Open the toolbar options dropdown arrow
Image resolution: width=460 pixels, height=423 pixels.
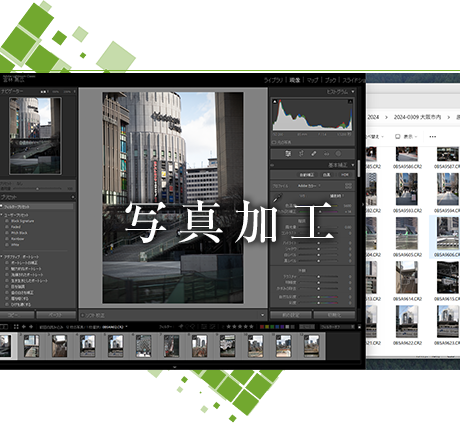pos(262,315)
